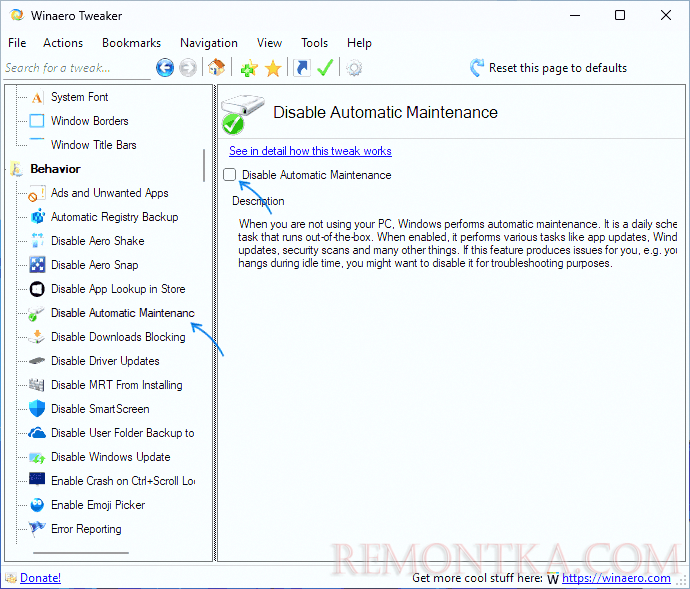The image size is (690, 589).
Task: Click the Search for a tweak field
Action: coord(77,68)
